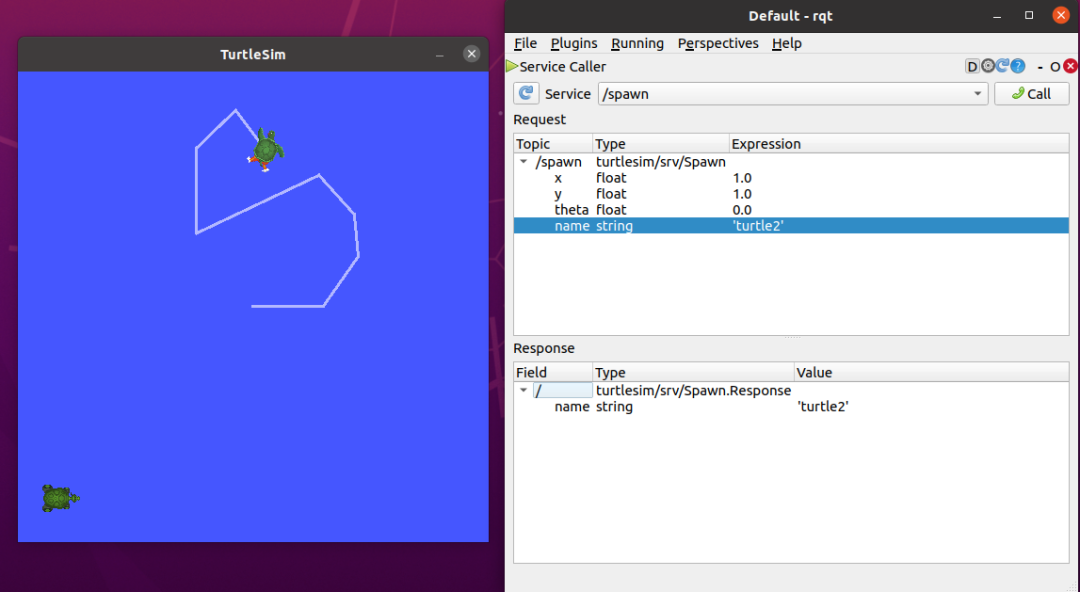Close the TurtleSim window
This screenshot has width=1080, height=592.
coord(471,54)
